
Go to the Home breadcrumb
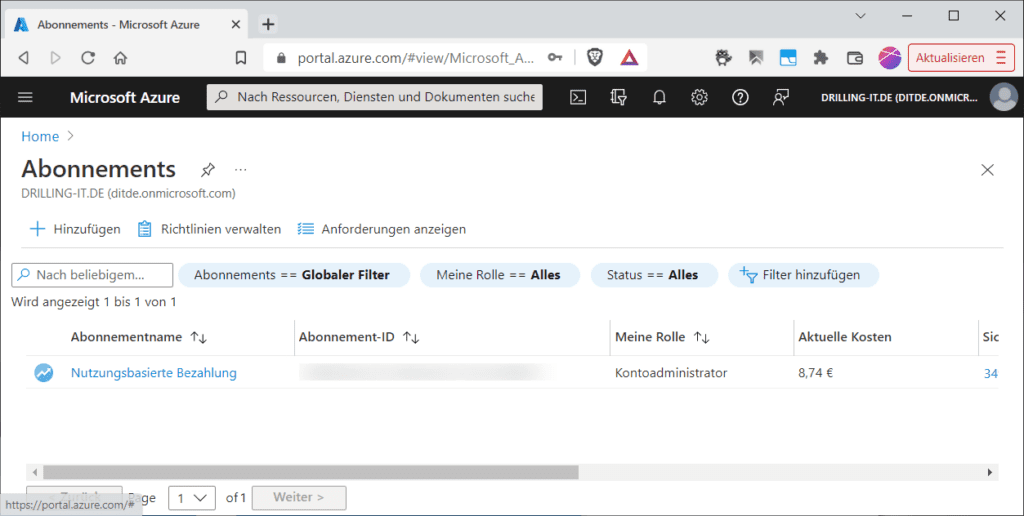(40, 137)
